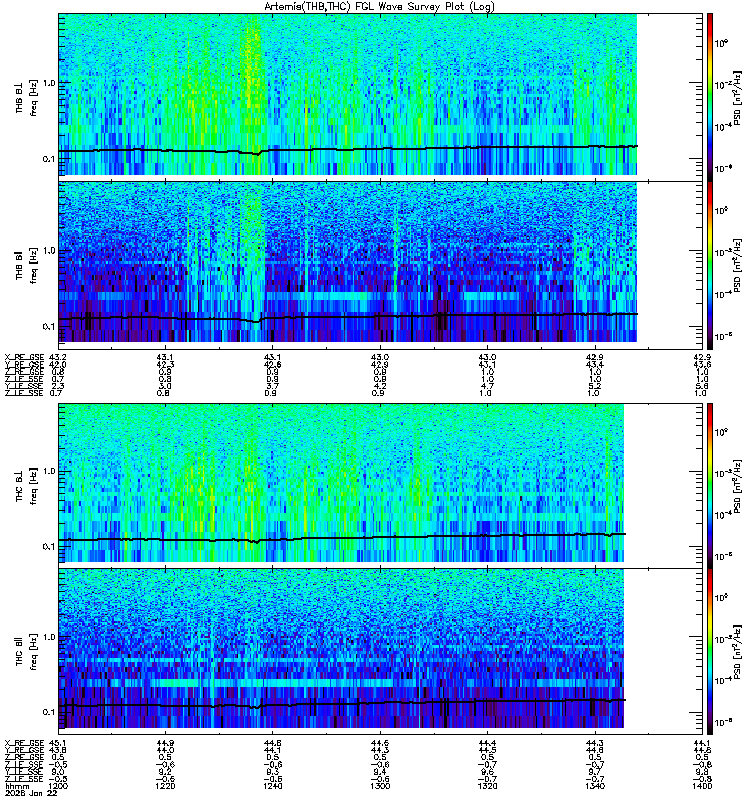Click the 'X_RE_GSE' row label under the THB panels
The image size is (750, 800).
tap(24, 357)
